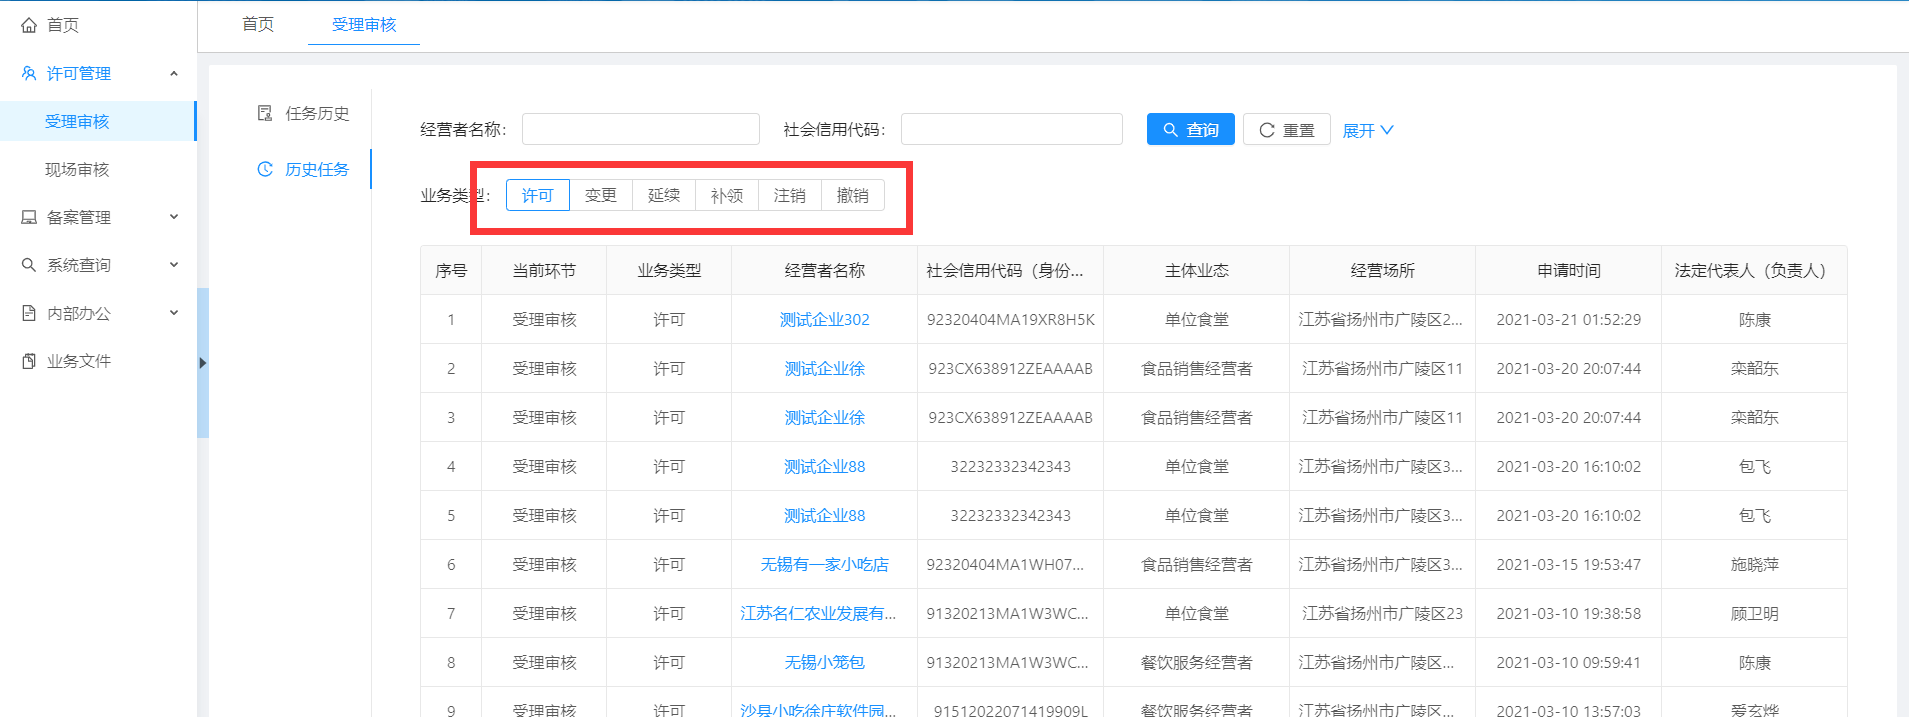Click the sidebar collapse handle arrow
This screenshot has width=1909, height=717.
[x=203, y=363]
